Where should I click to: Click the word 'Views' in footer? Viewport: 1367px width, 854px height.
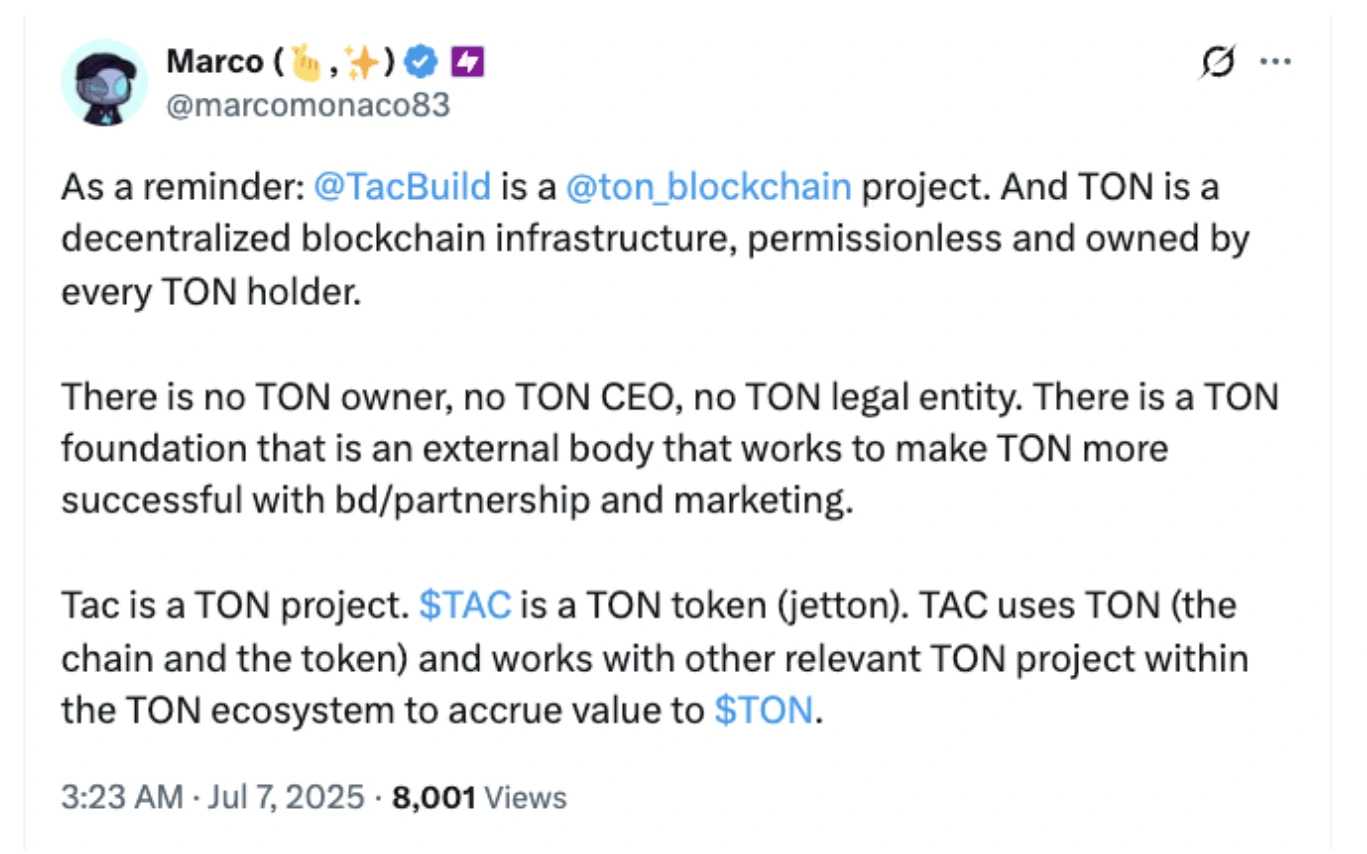point(526,797)
